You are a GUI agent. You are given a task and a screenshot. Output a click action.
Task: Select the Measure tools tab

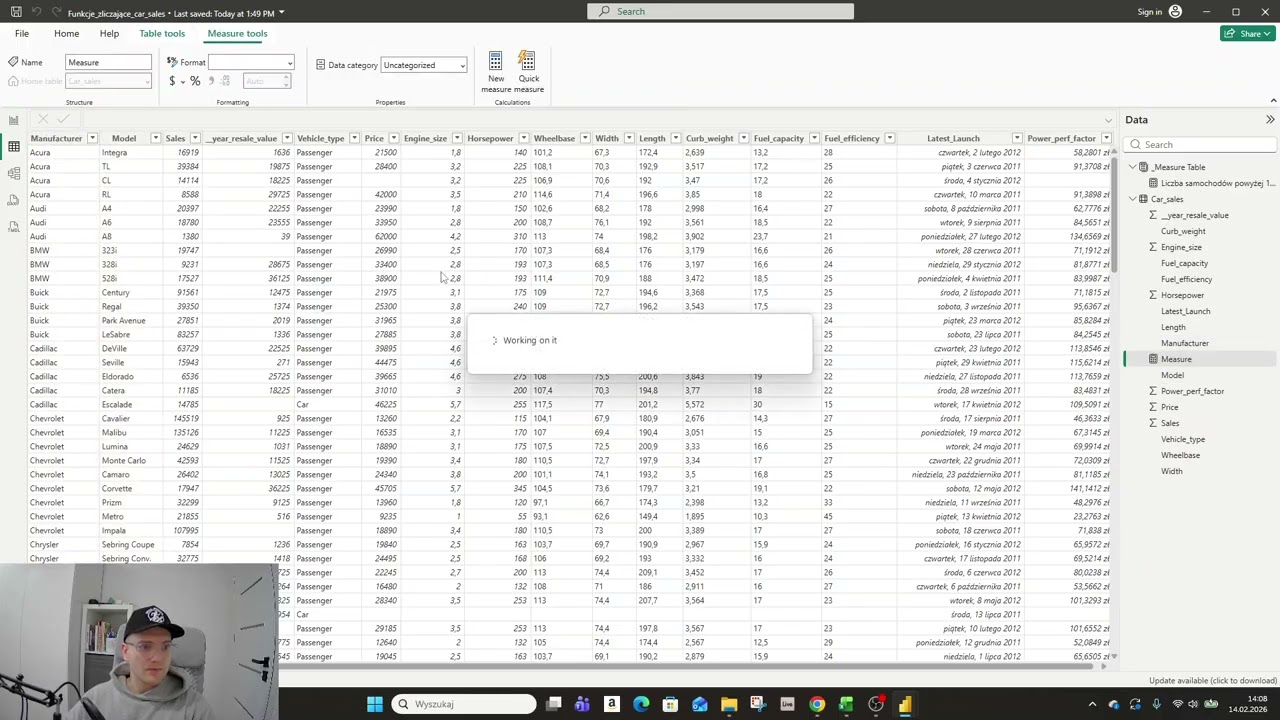(237, 33)
